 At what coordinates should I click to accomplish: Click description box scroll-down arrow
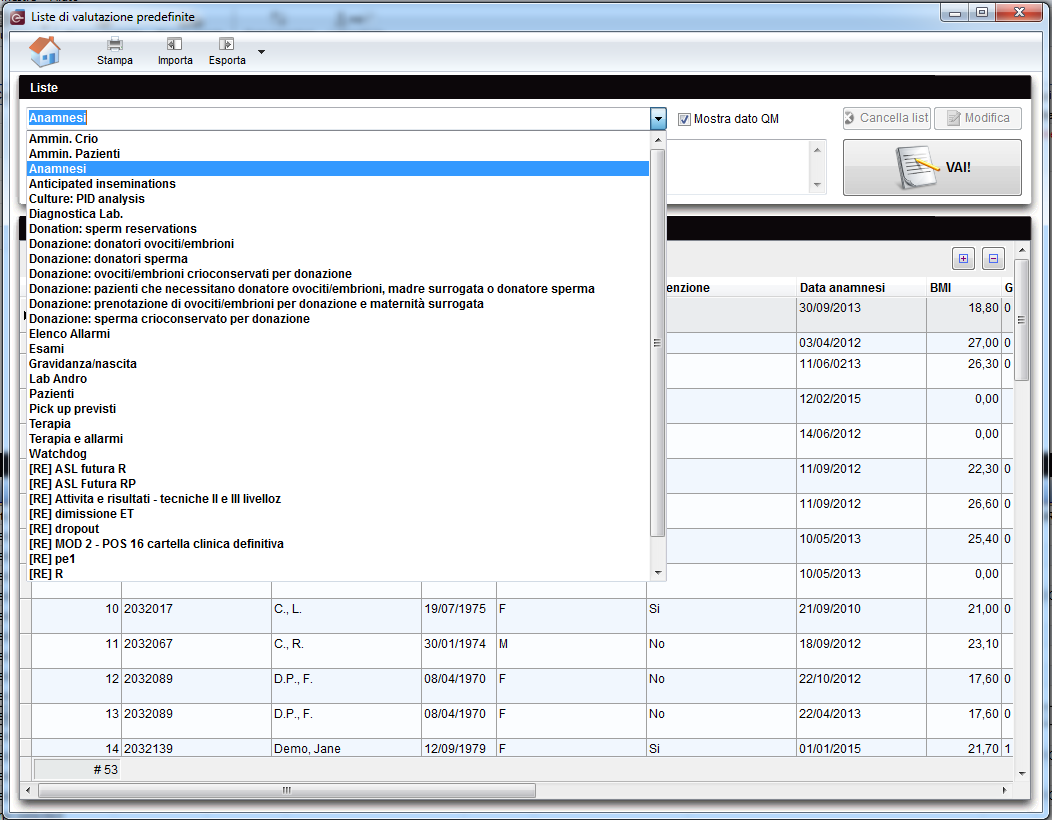tap(817, 185)
